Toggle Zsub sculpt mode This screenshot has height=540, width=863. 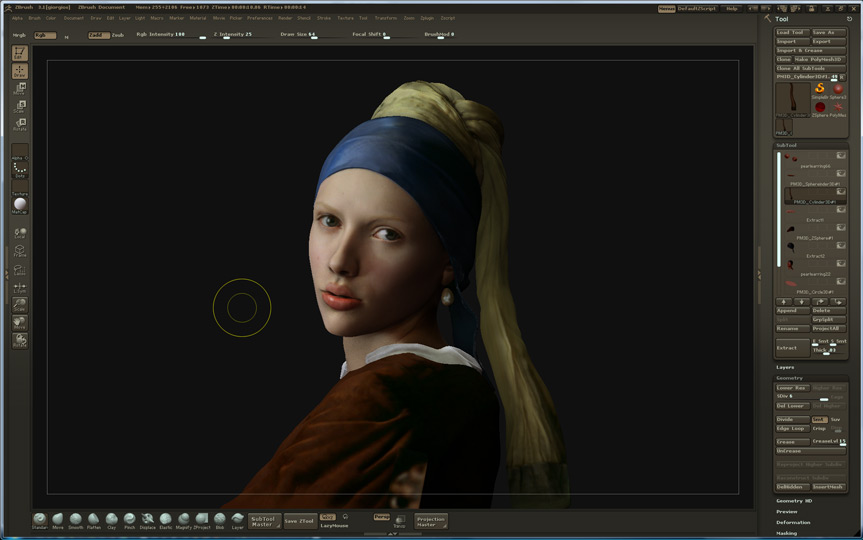(x=118, y=35)
